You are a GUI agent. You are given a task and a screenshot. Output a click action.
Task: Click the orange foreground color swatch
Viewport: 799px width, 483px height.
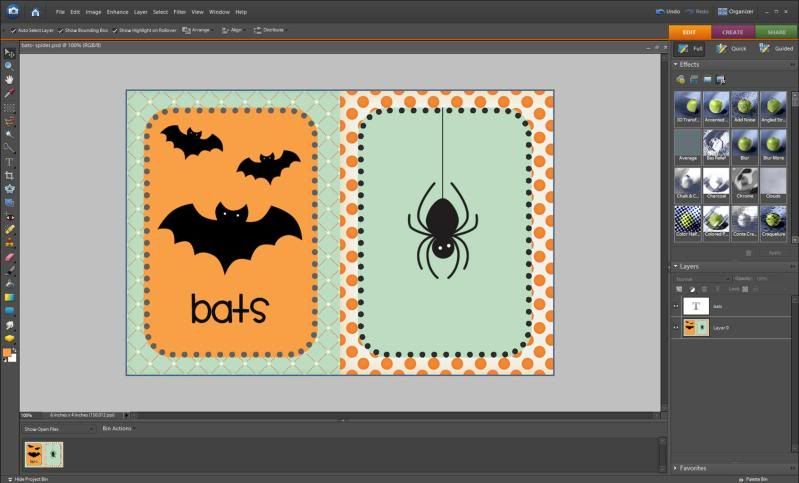coord(7,352)
